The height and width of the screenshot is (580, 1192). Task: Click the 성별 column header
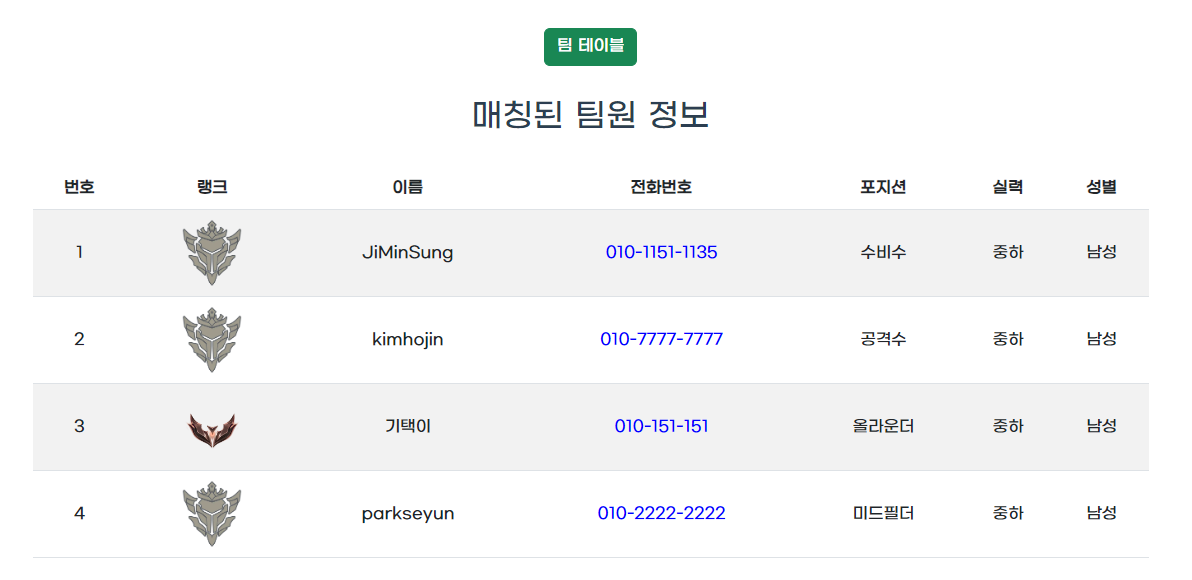(x=1102, y=187)
